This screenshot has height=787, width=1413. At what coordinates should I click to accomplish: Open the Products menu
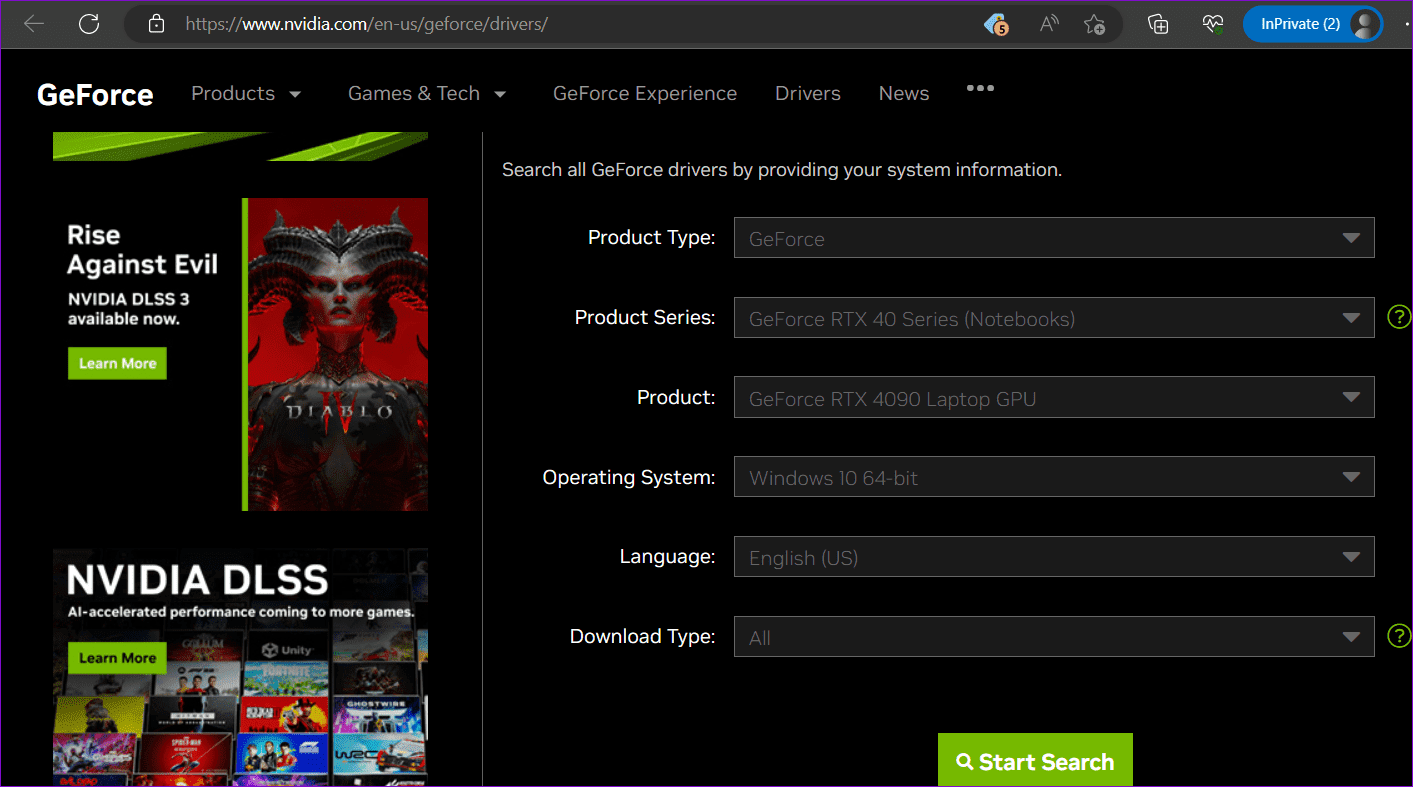246,93
